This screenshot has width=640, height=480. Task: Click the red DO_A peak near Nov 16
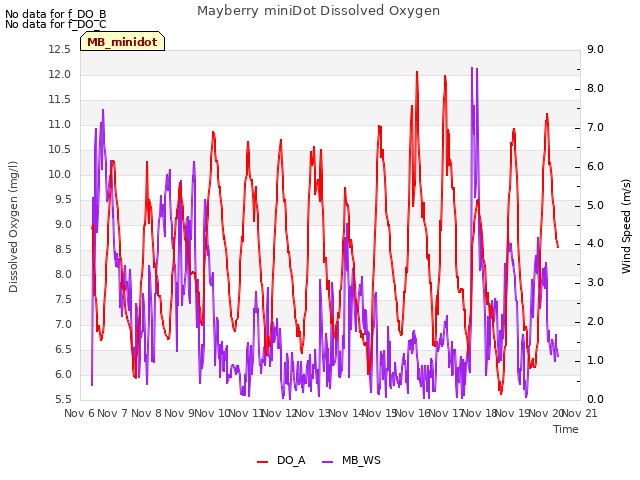pos(417,72)
